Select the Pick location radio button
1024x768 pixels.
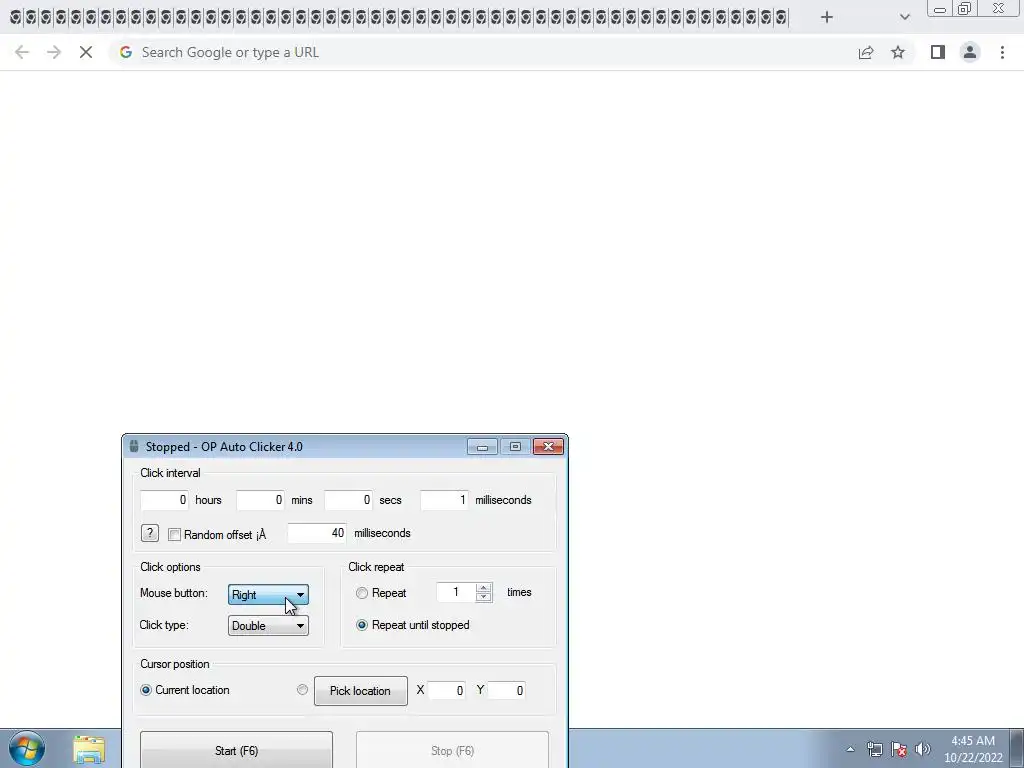pyautogui.click(x=302, y=690)
